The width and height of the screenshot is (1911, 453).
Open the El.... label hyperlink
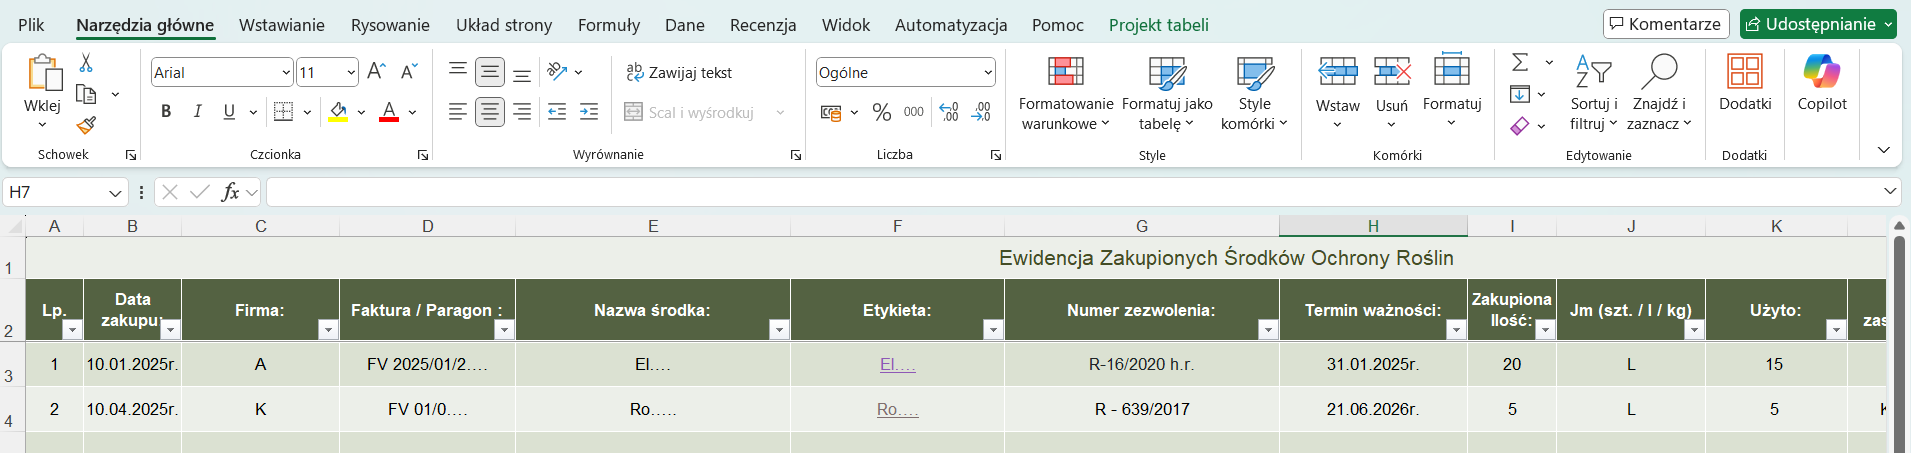pyautogui.click(x=897, y=365)
